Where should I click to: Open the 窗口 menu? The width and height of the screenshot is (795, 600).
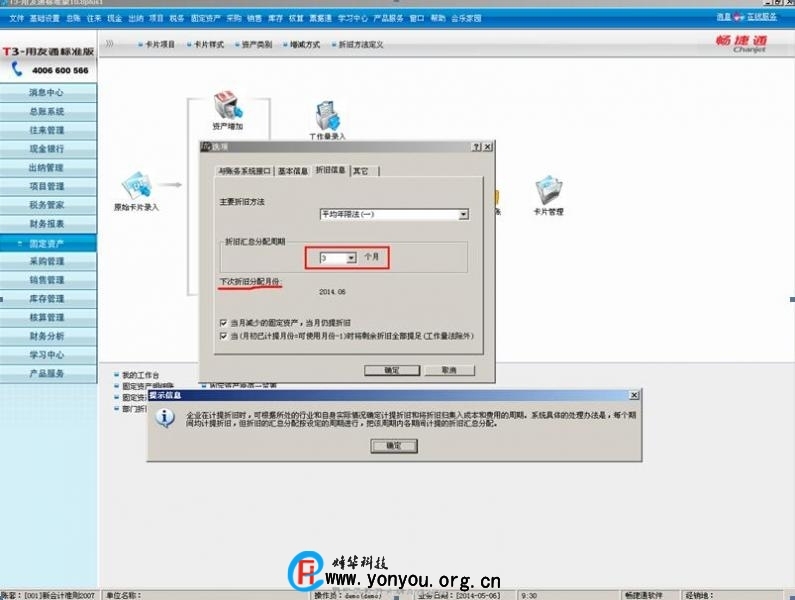pyautogui.click(x=417, y=18)
